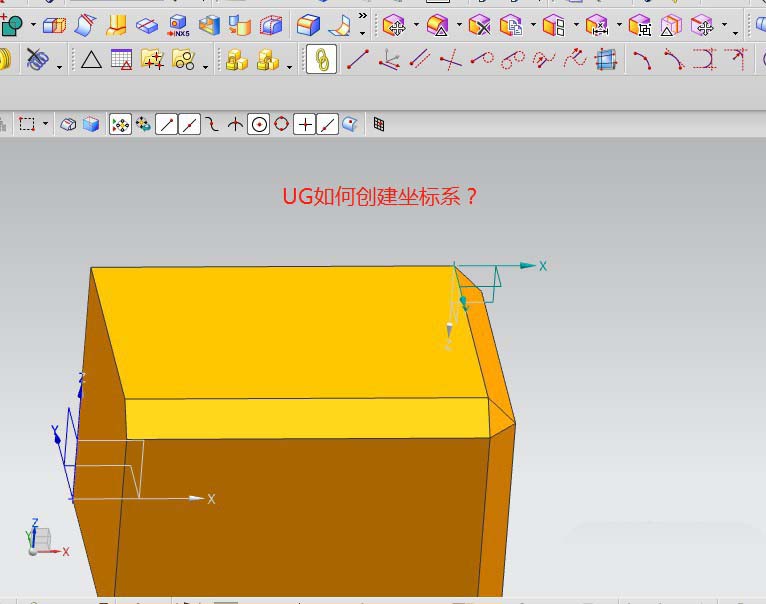Open the Unite boolean dropdown arrow
Image resolution: width=766 pixels, height=604 pixels.
click(x=33, y=24)
